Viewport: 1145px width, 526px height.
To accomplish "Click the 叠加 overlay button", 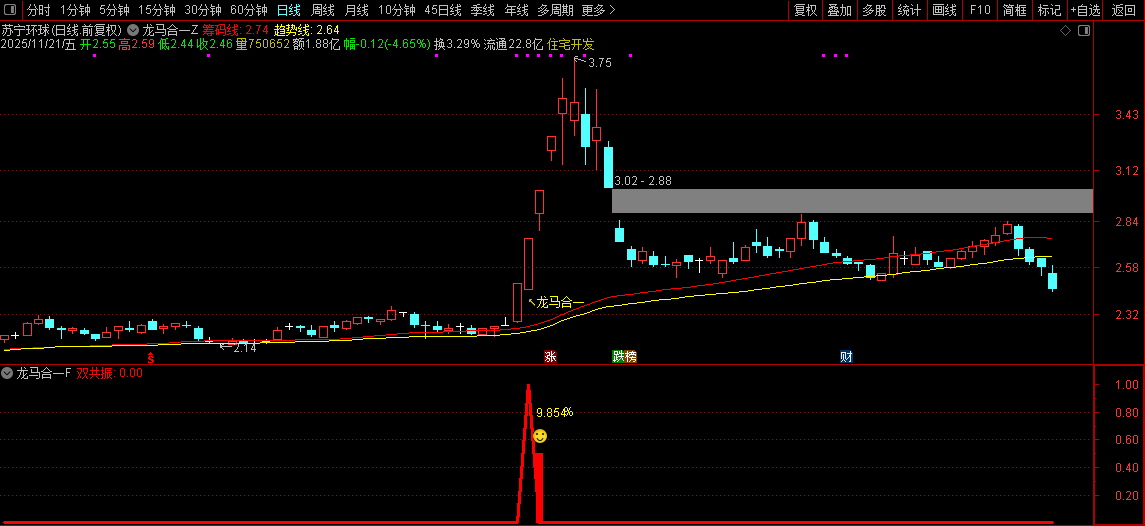I will pyautogui.click(x=840, y=10).
